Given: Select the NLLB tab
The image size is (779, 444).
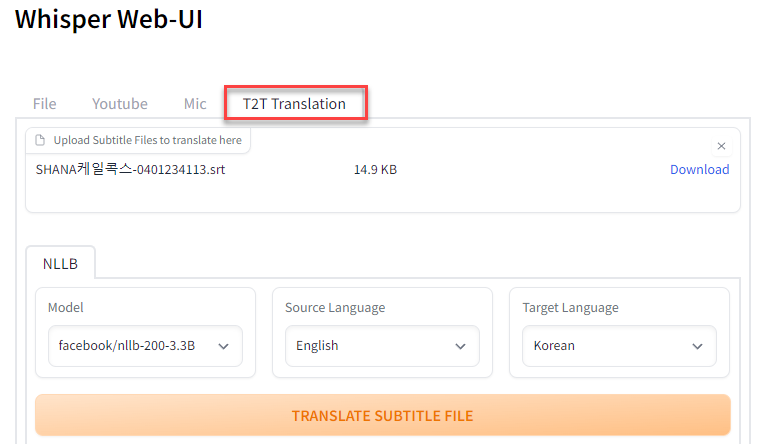Looking at the screenshot, I should [x=60, y=265].
